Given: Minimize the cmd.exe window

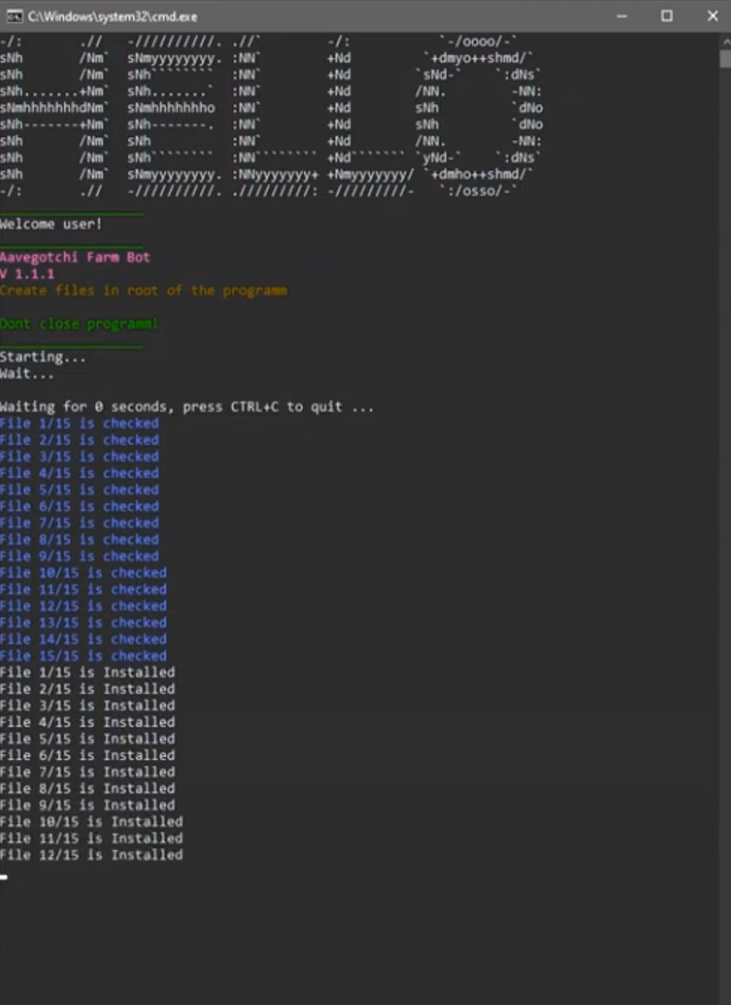Looking at the screenshot, I should click(x=621, y=16).
